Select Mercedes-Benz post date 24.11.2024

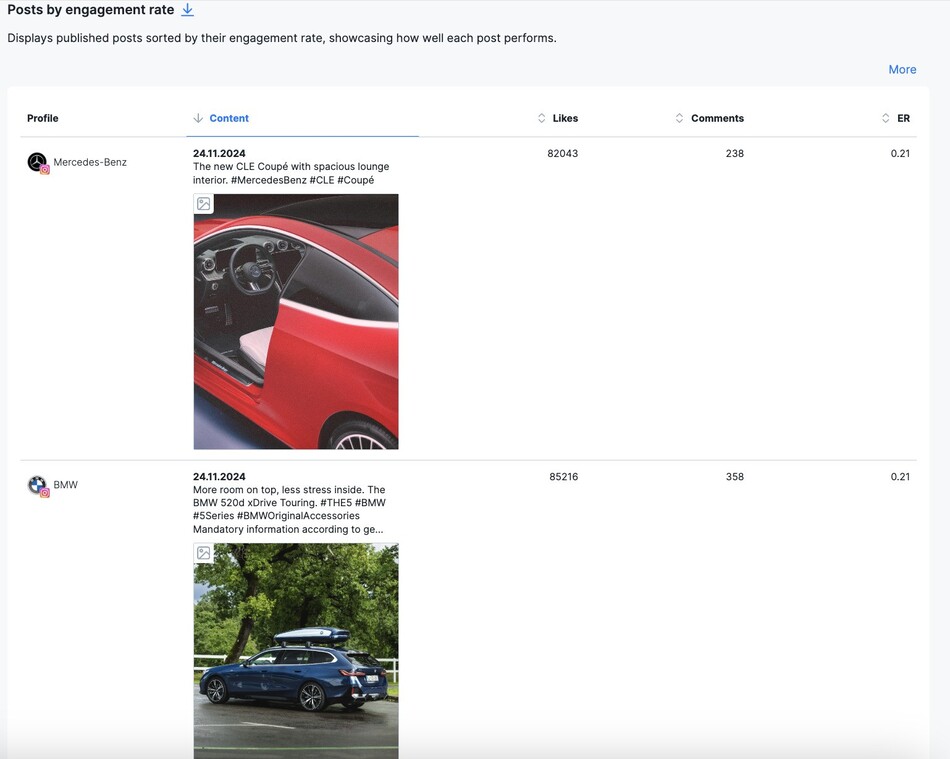[x=219, y=153]
